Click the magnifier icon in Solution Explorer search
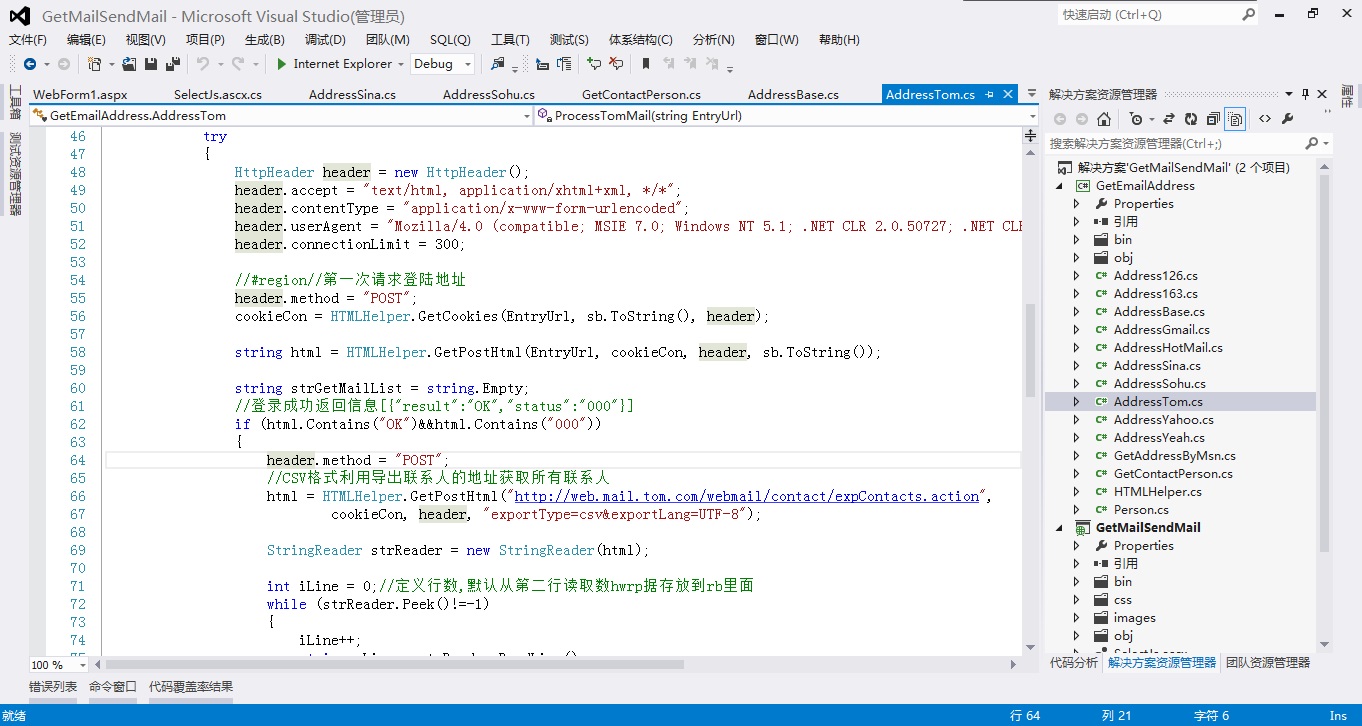Viewport: 1362px width, 726px height. (1312, 144)
